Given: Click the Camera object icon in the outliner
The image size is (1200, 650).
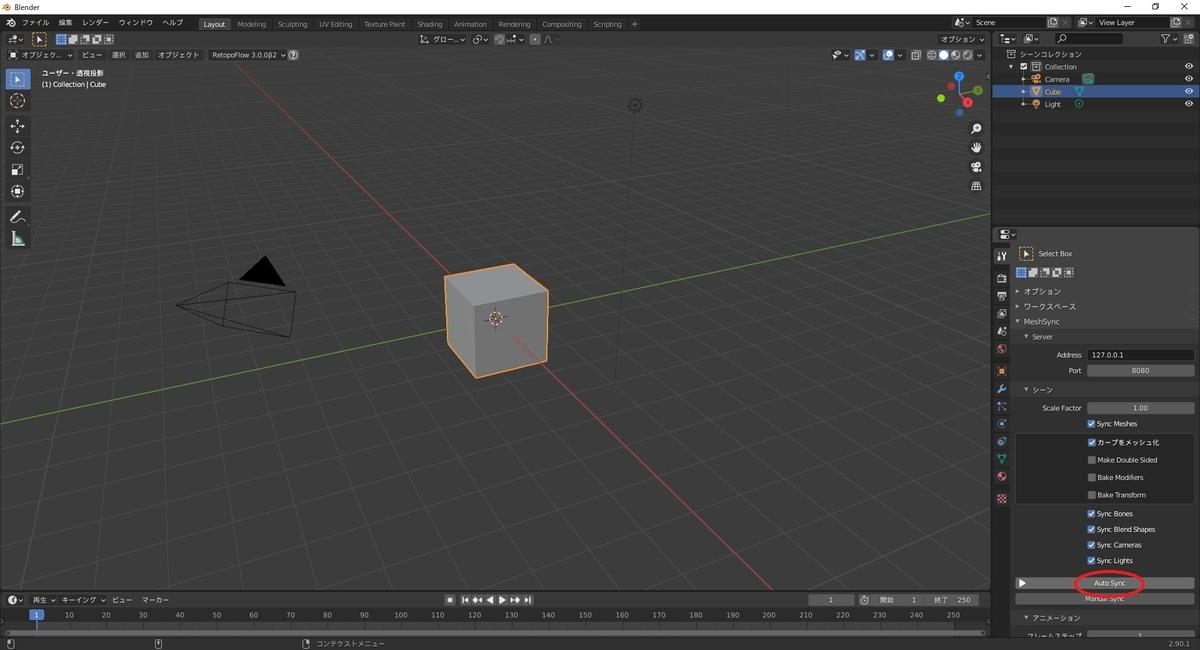Looking at the screenshot, I should coord(1035,78).
